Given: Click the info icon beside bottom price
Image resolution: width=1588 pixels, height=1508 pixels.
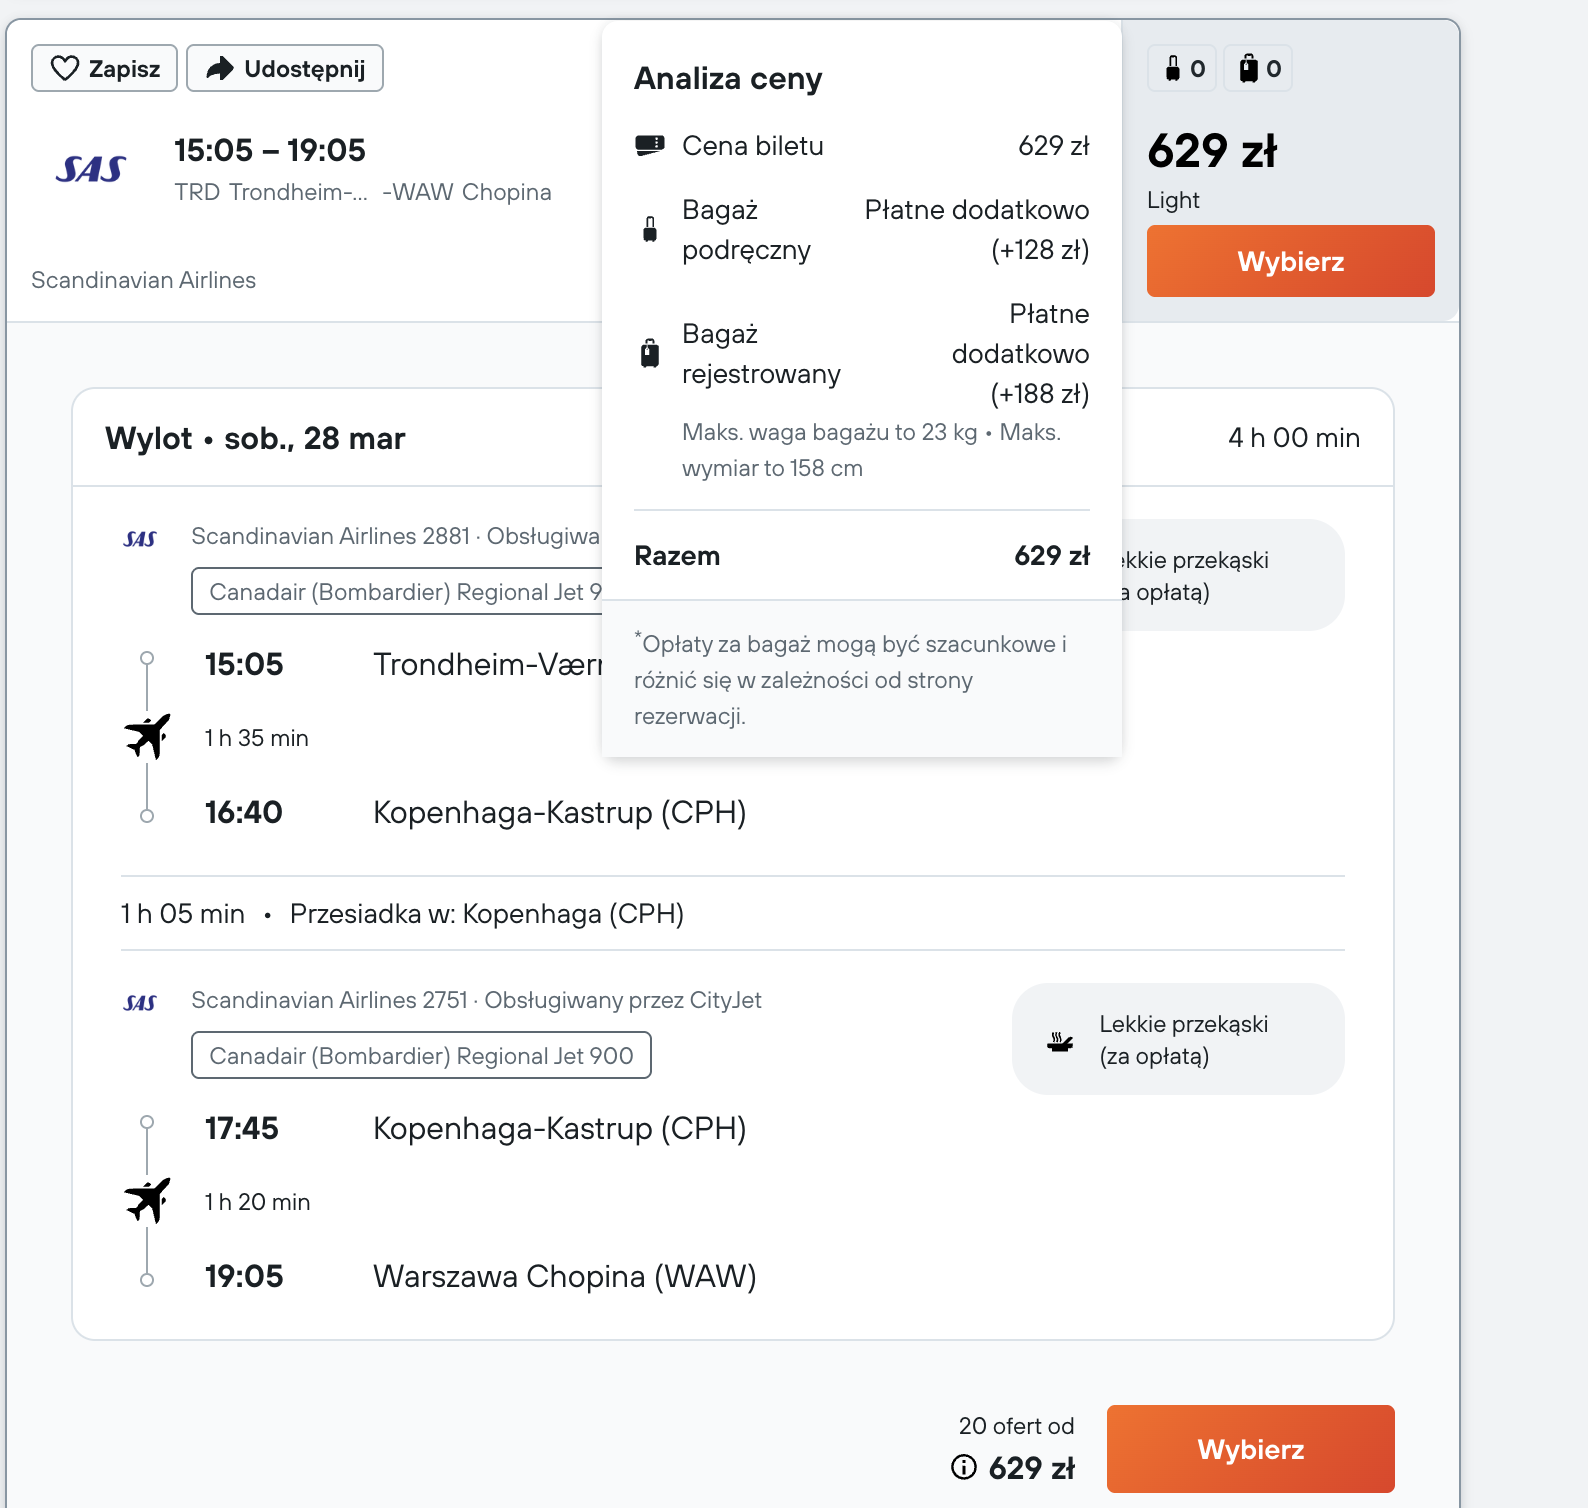Looking at the screenshot, I should click(x=964, y=1467).
